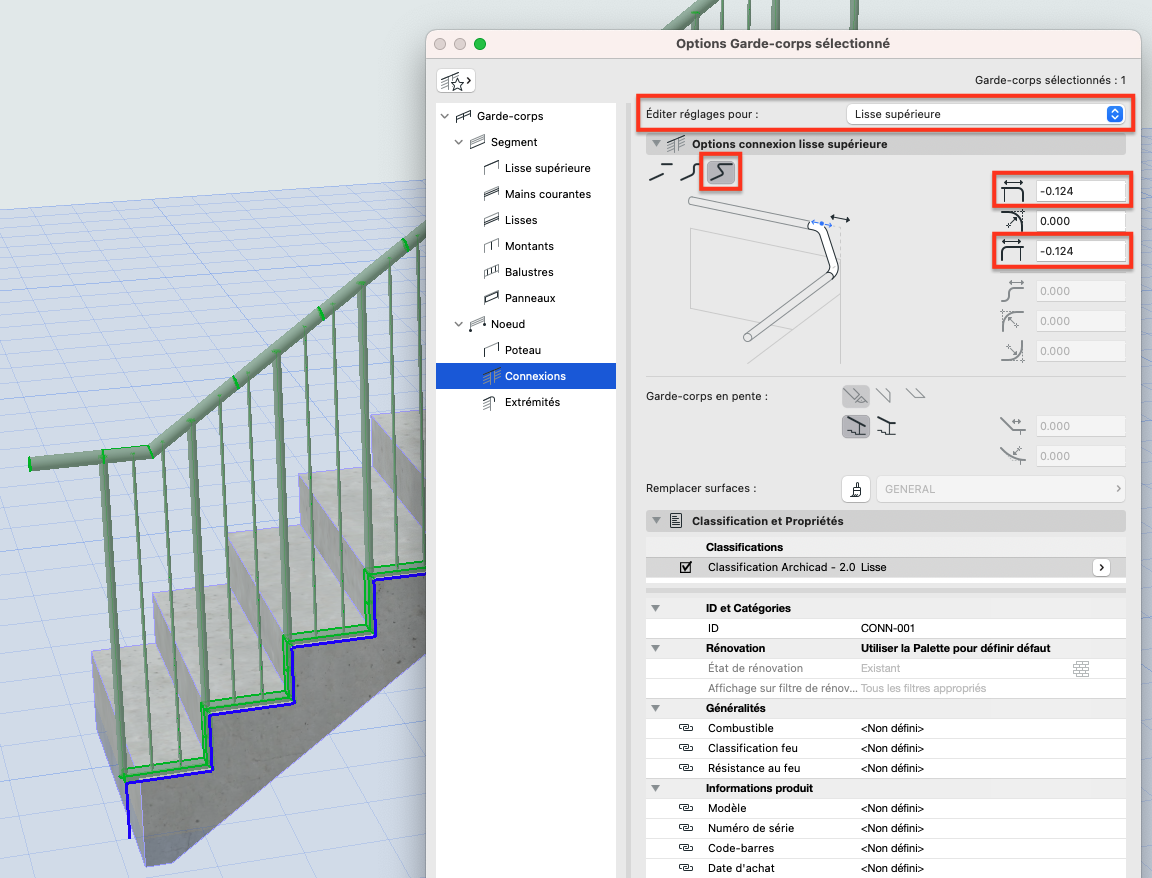This screenshot has height=878, width=1152.
Task: Collapse the Garde-corps tree node
Action: click(x=444, y=116)
